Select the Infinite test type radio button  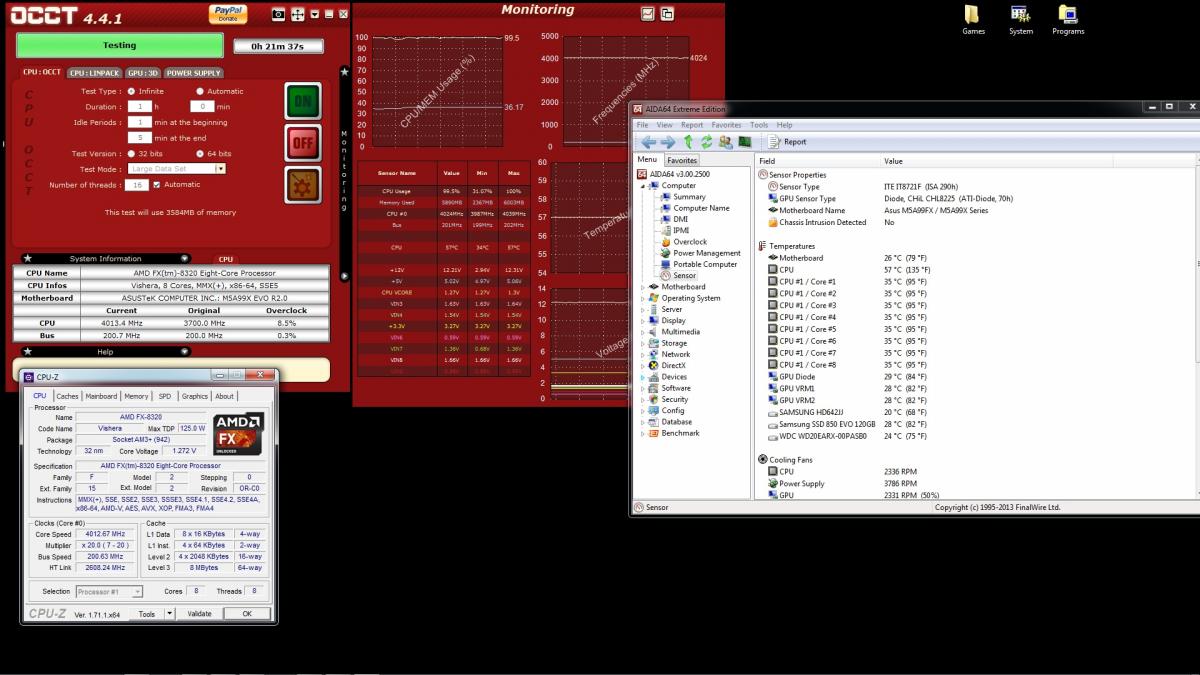click(x=131, y=91)
